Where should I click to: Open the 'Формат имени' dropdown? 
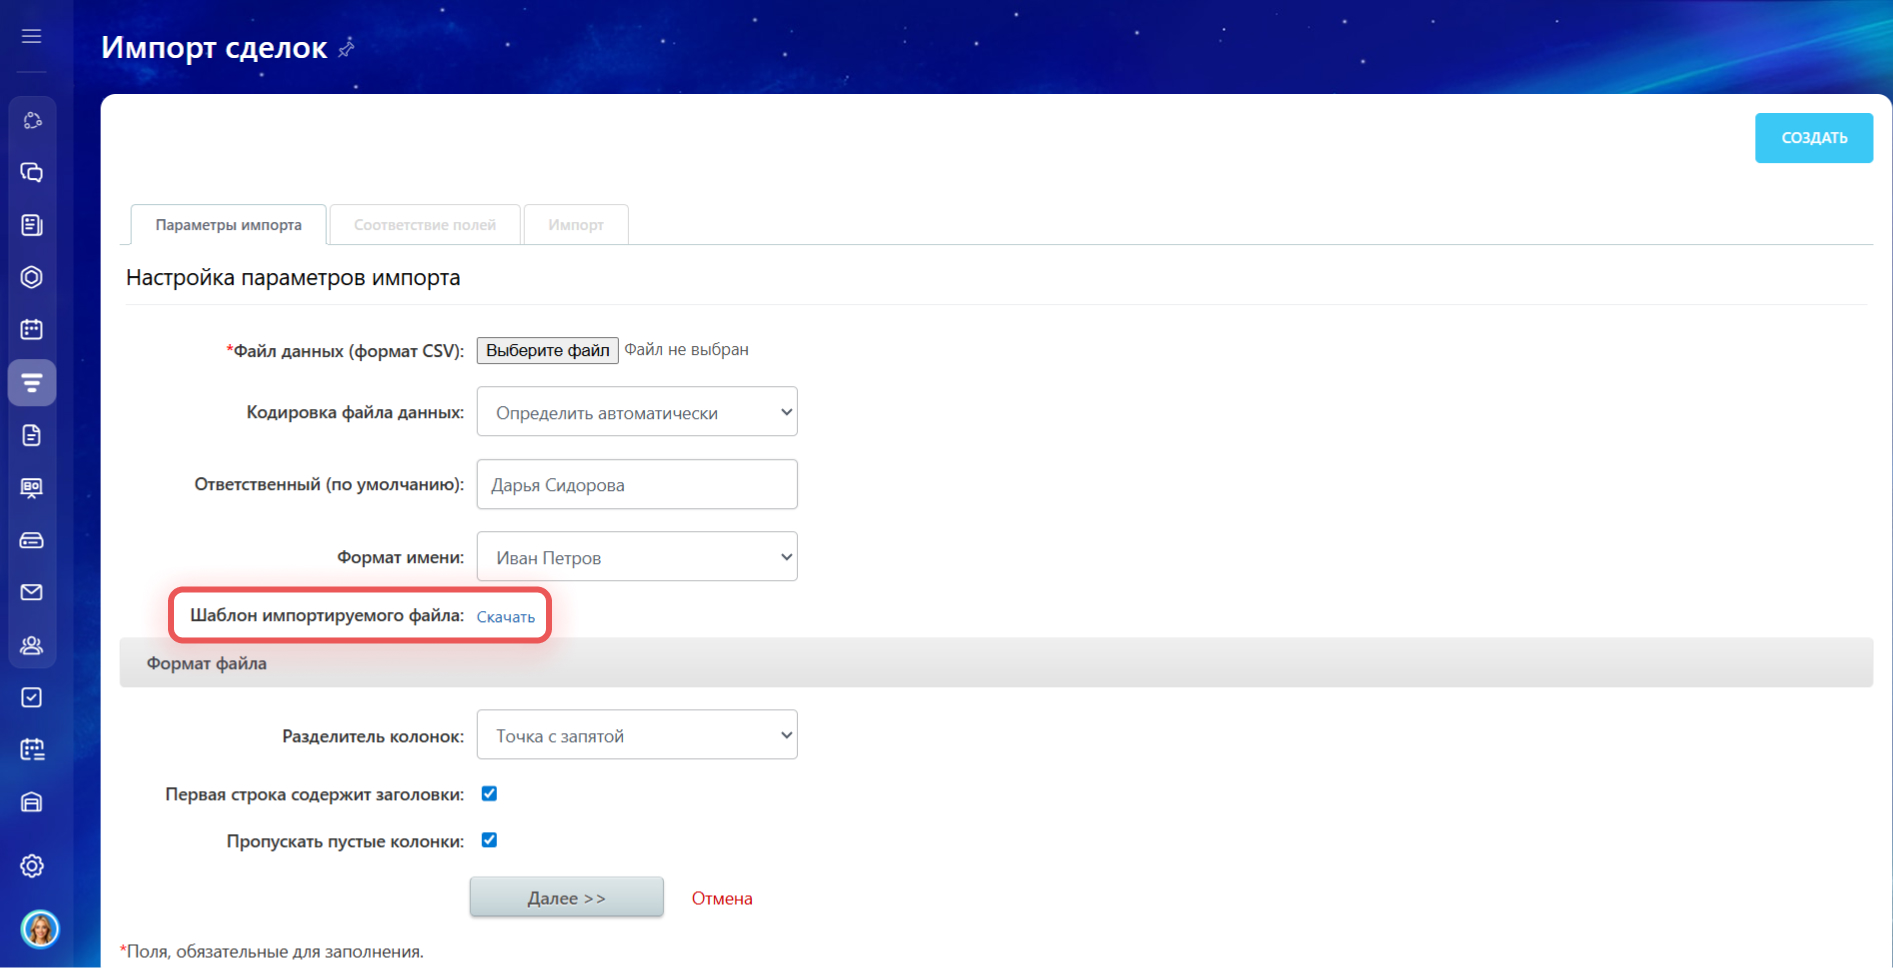[x=637, y=557]
